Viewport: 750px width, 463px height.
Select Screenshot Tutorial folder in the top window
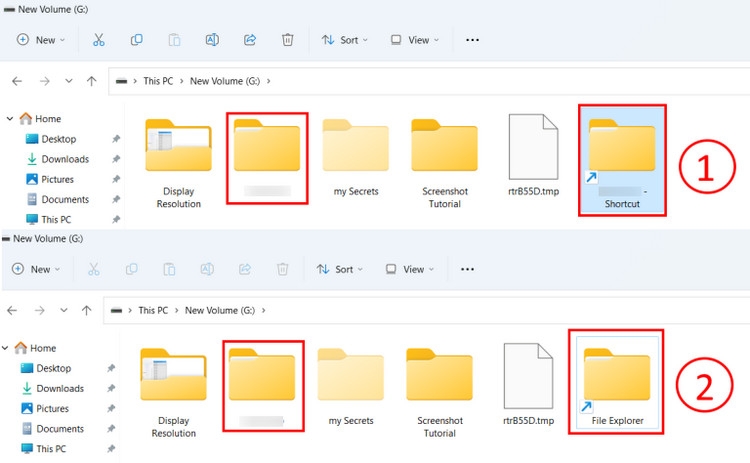tap(444, 163)
